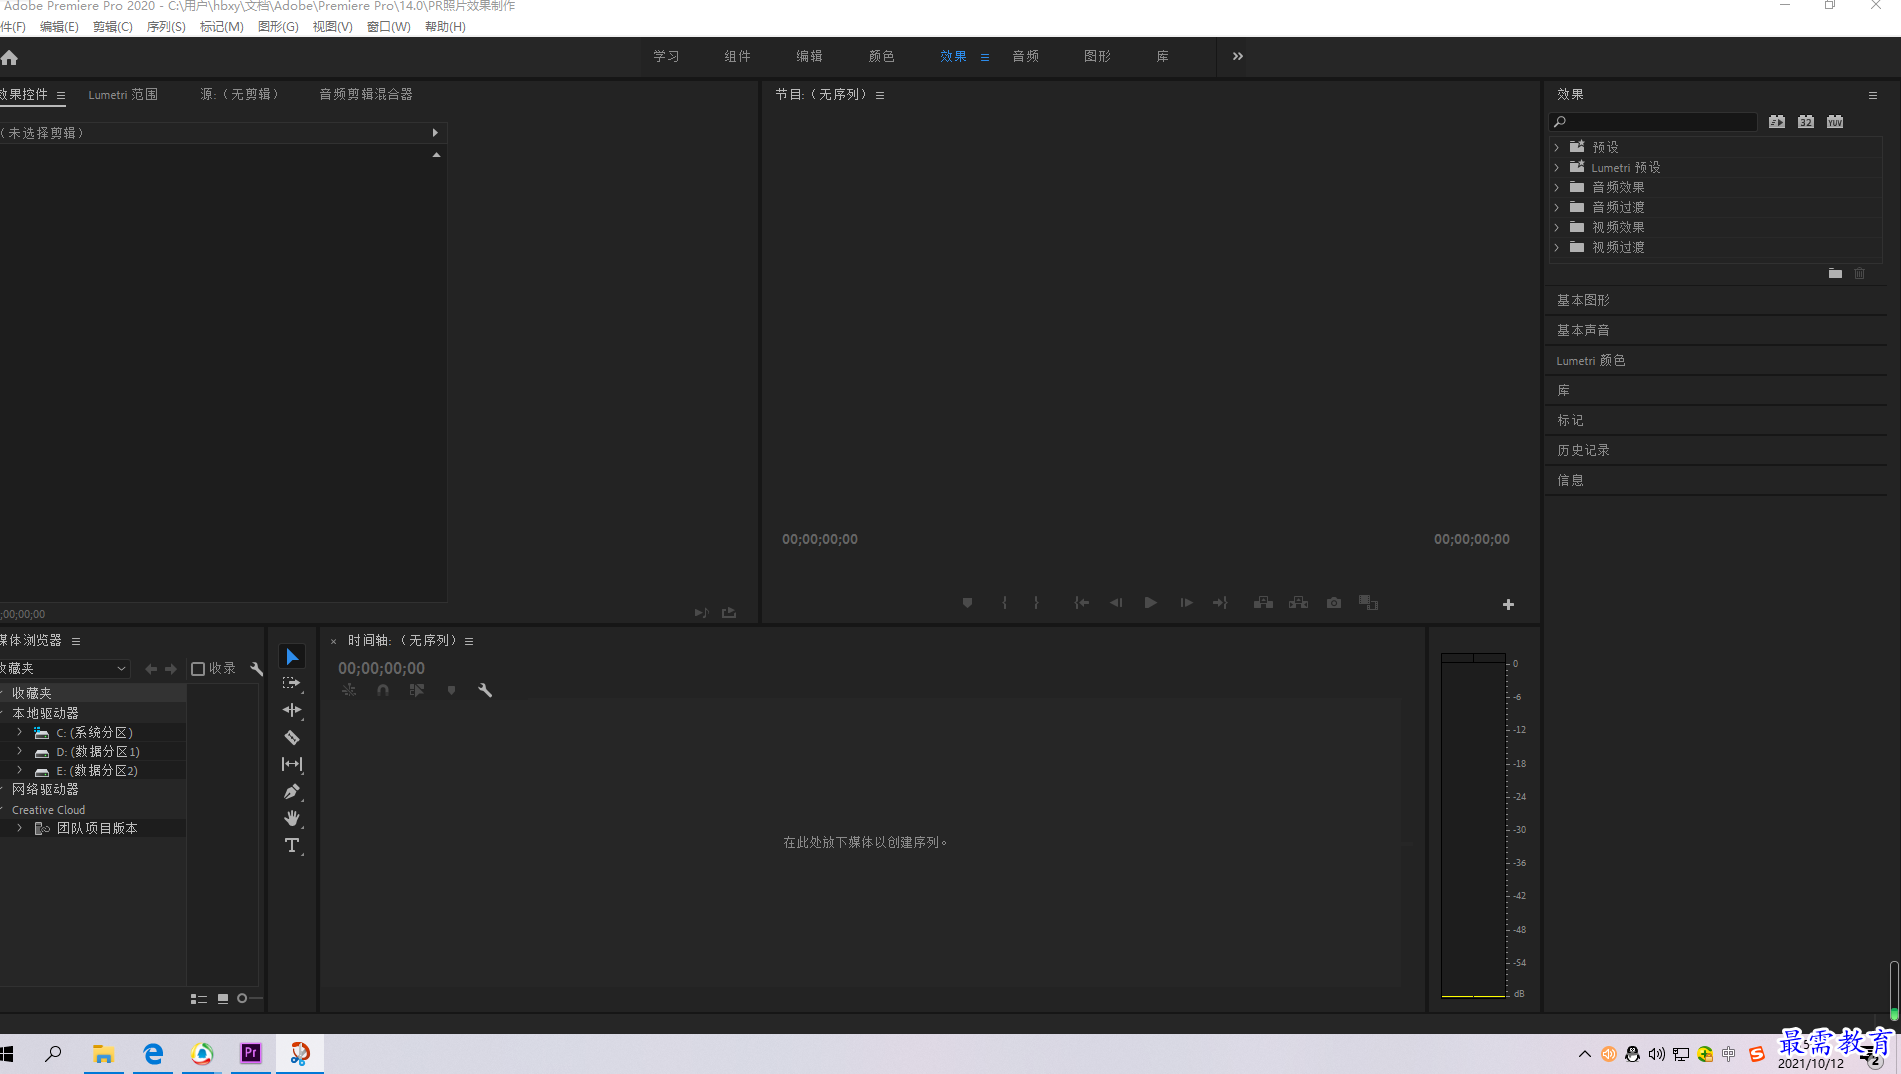Open the Favorites location dropdown
1901x1074 pixels.
click(x=65, y=668)
